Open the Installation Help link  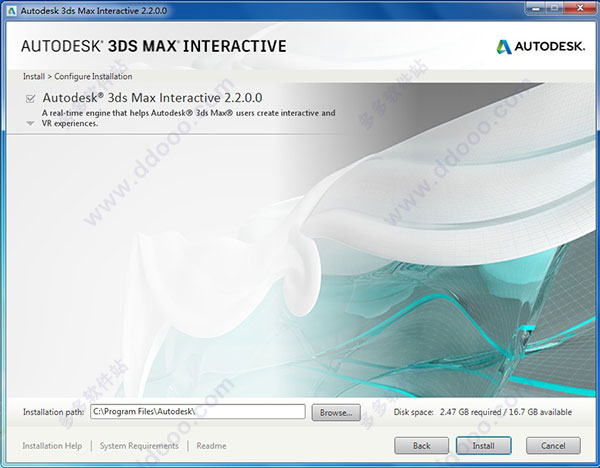point(52,446)
